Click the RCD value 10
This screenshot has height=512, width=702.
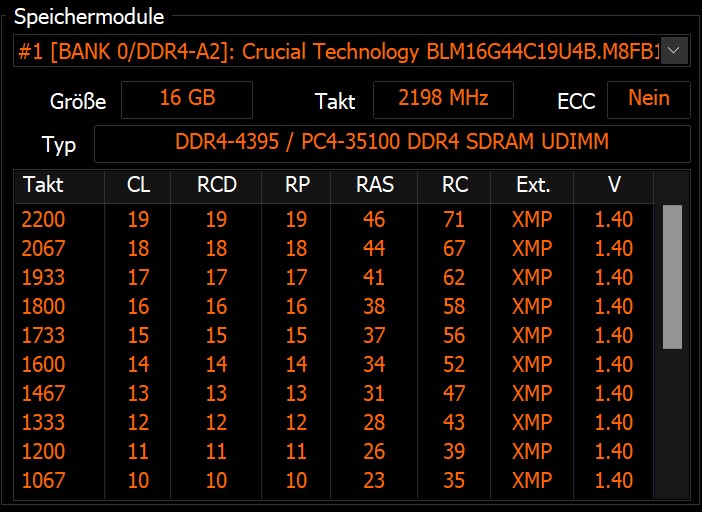tap(216, 480)
